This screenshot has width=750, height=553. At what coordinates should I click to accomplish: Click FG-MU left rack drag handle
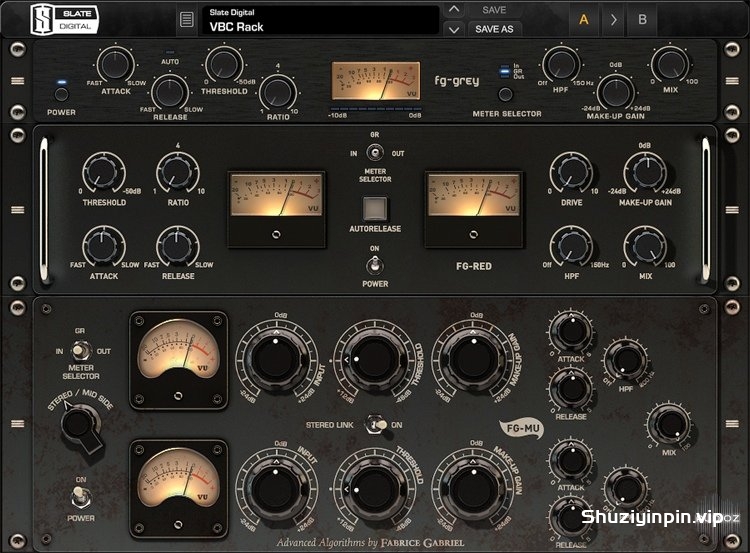coord(18,423)
